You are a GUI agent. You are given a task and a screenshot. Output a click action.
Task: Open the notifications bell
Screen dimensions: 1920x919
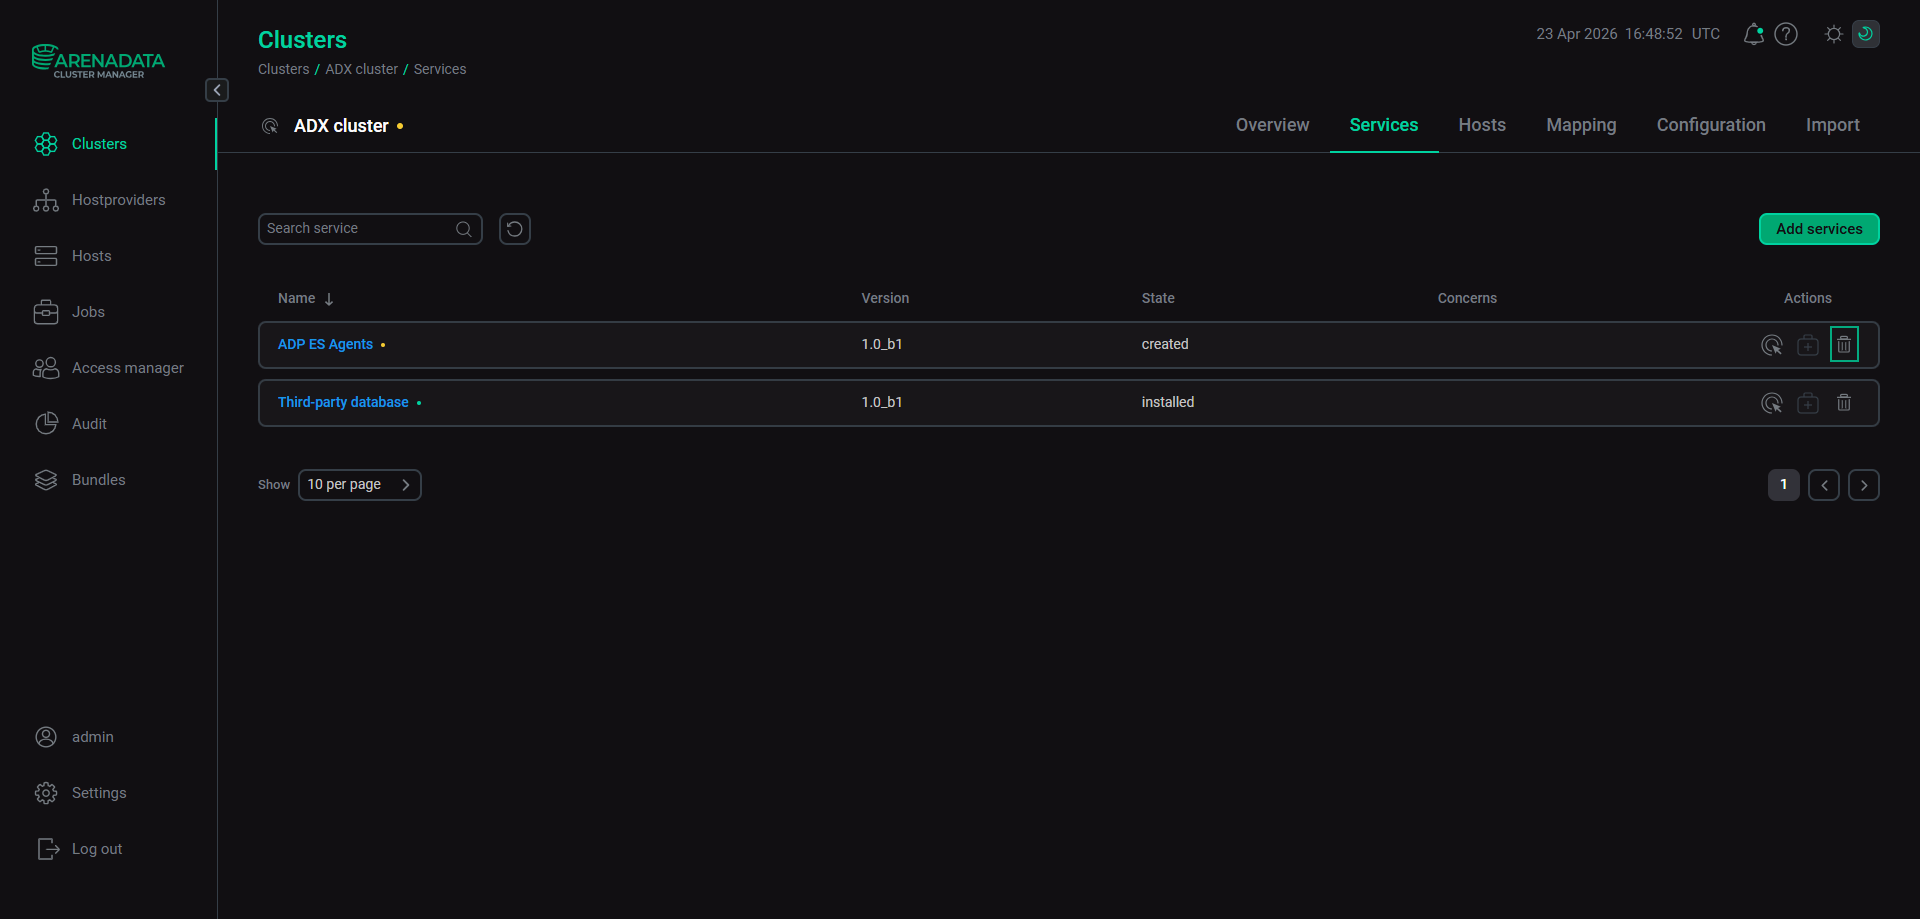(x=1753, y=34)
